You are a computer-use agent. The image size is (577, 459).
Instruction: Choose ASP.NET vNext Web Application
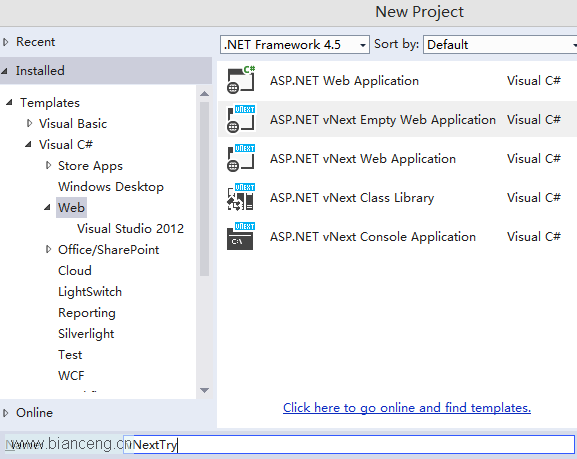tap(363, 159)
